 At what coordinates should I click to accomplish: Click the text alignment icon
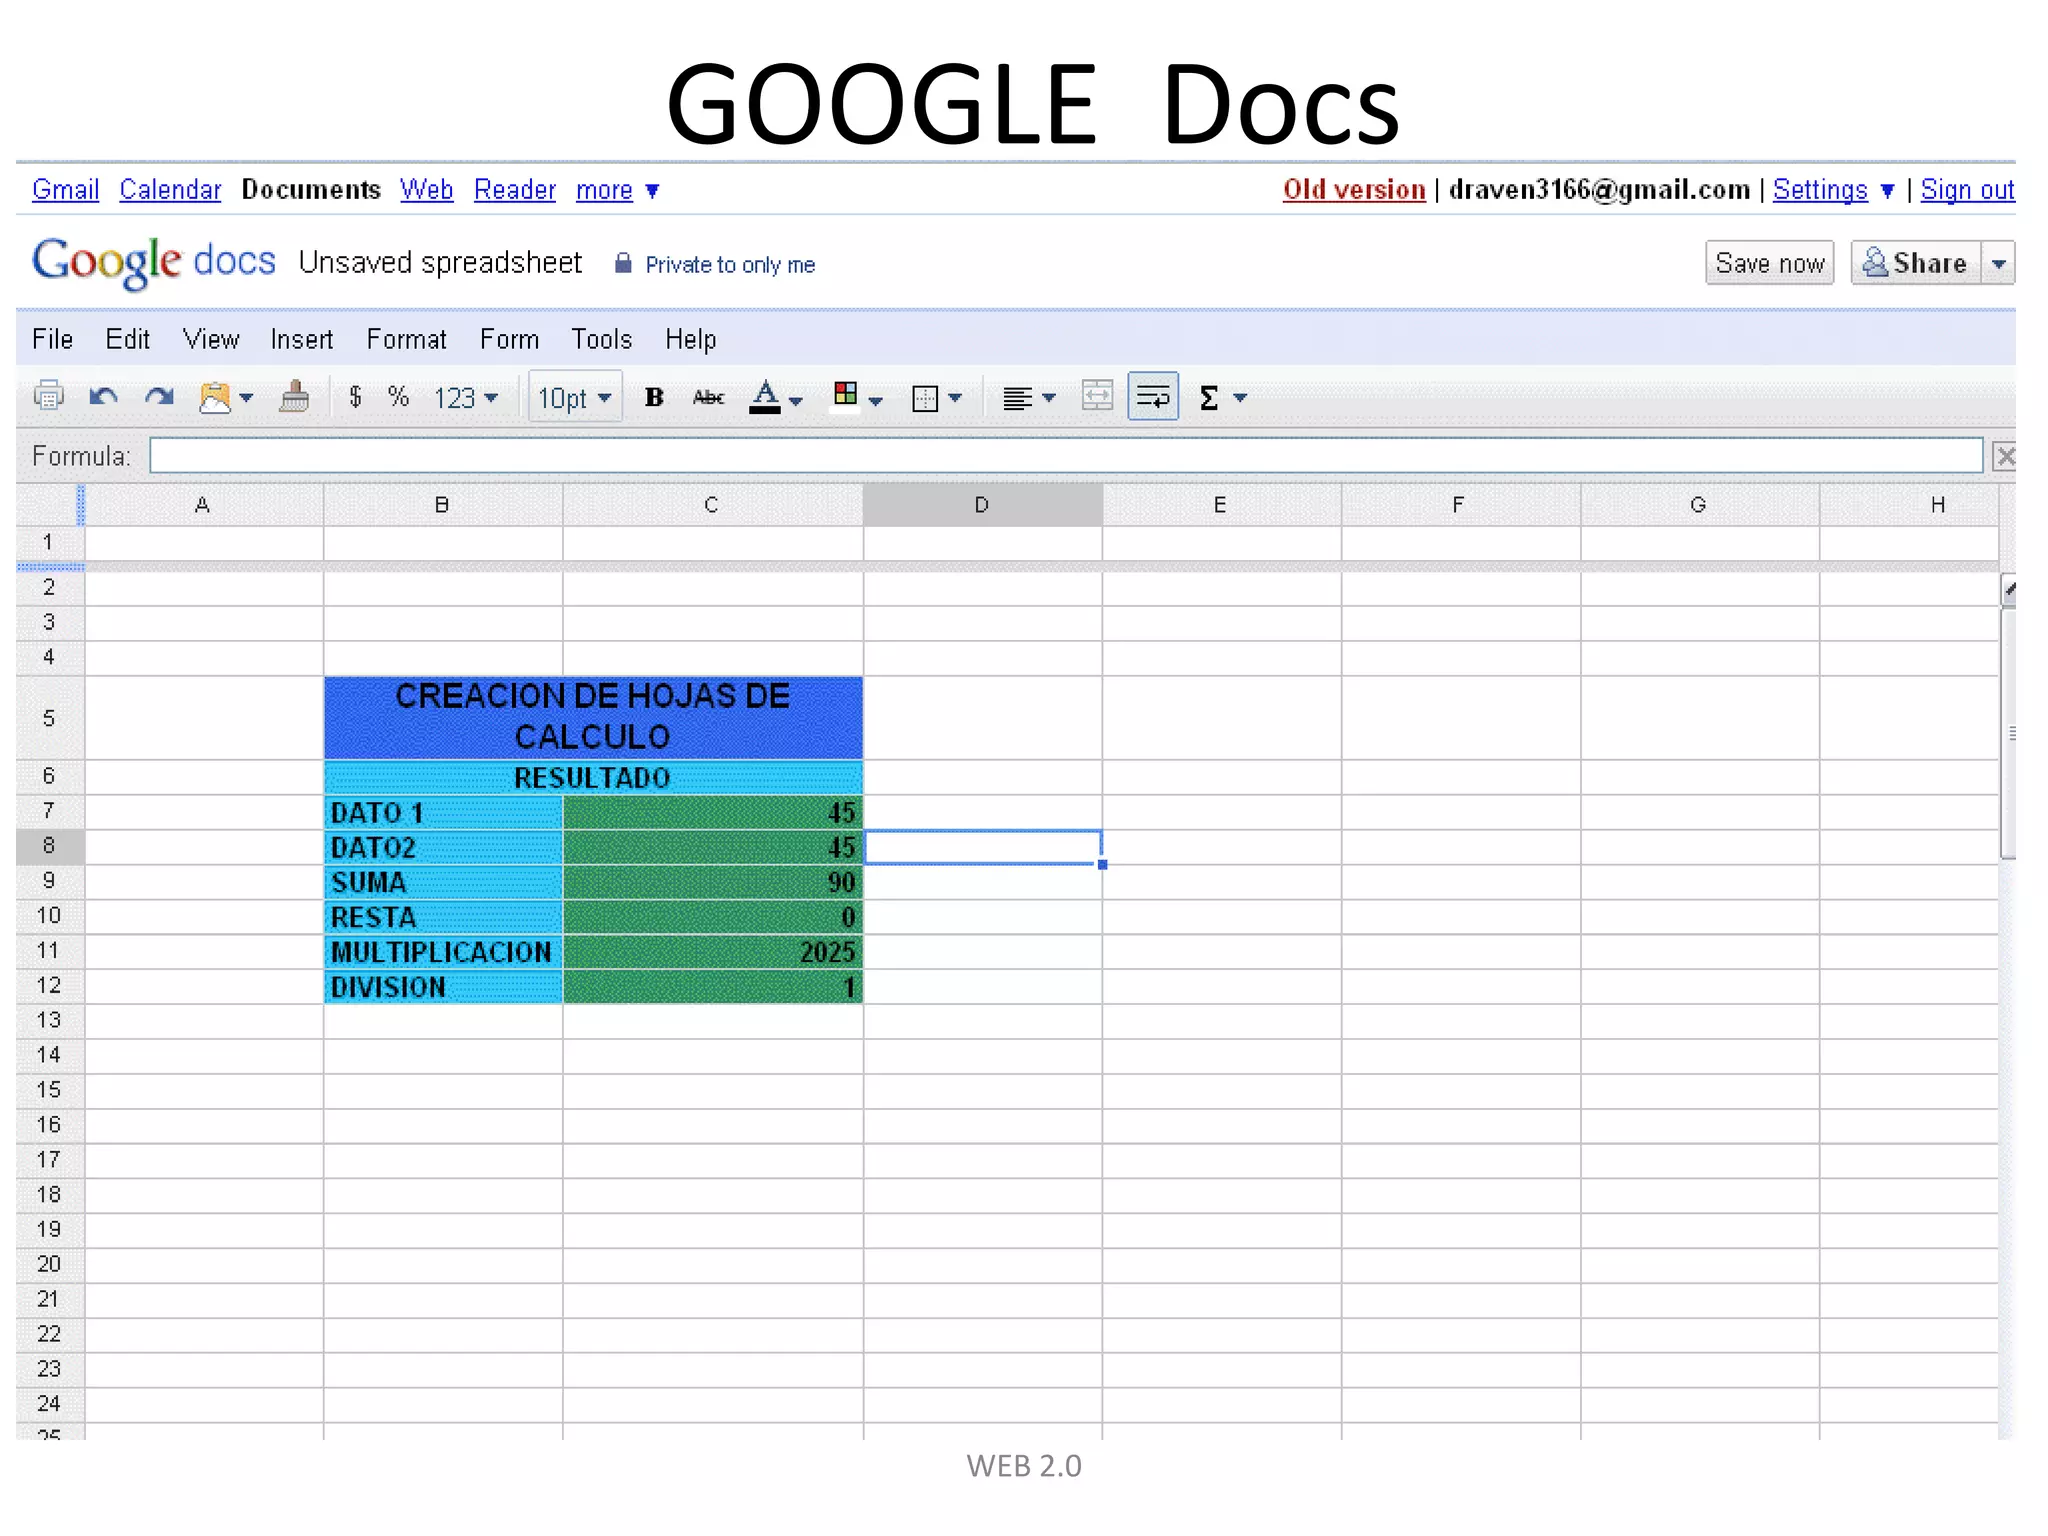(x=1017, y=398)
